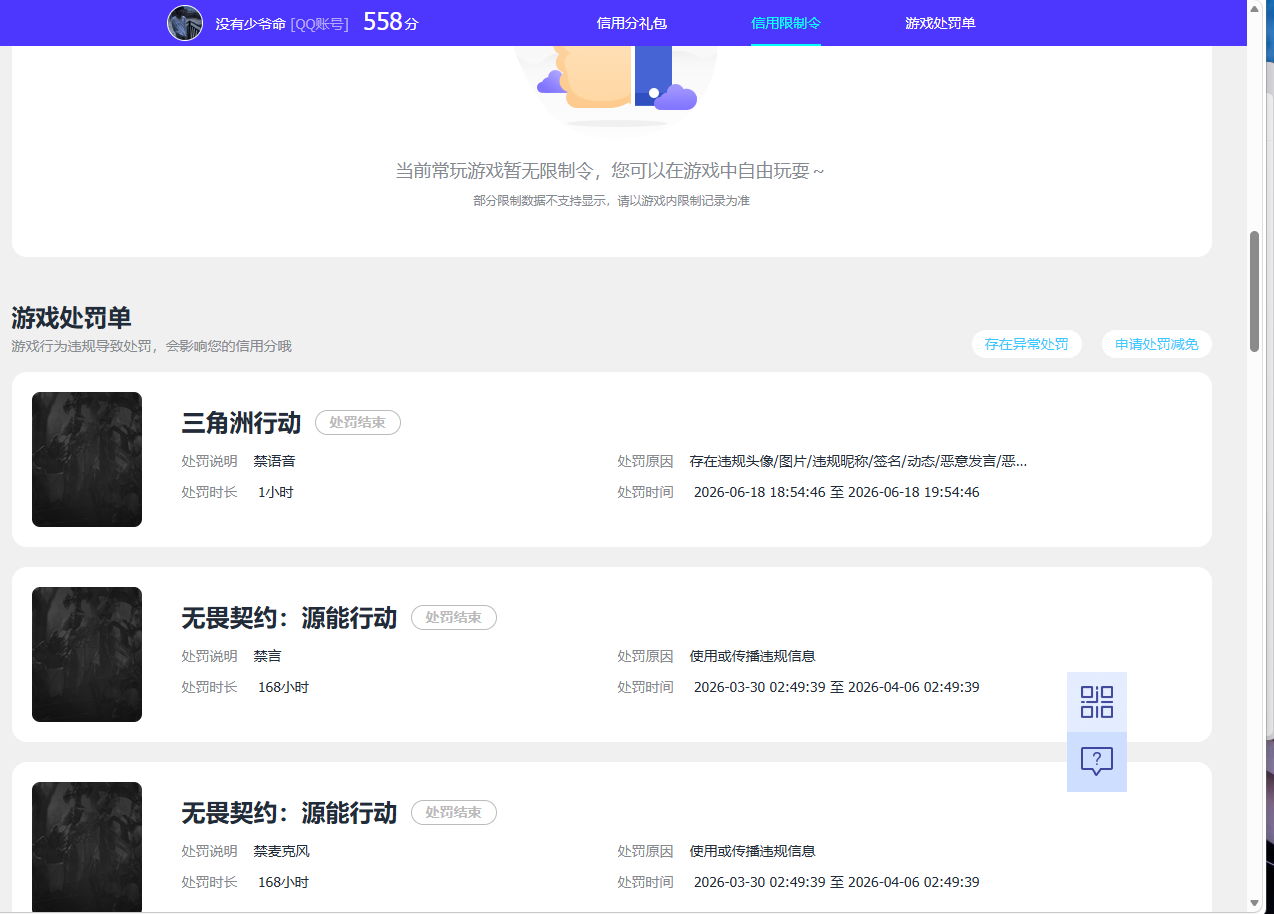Click 处罚结束 badge on 禁言 card

[454, 618]
